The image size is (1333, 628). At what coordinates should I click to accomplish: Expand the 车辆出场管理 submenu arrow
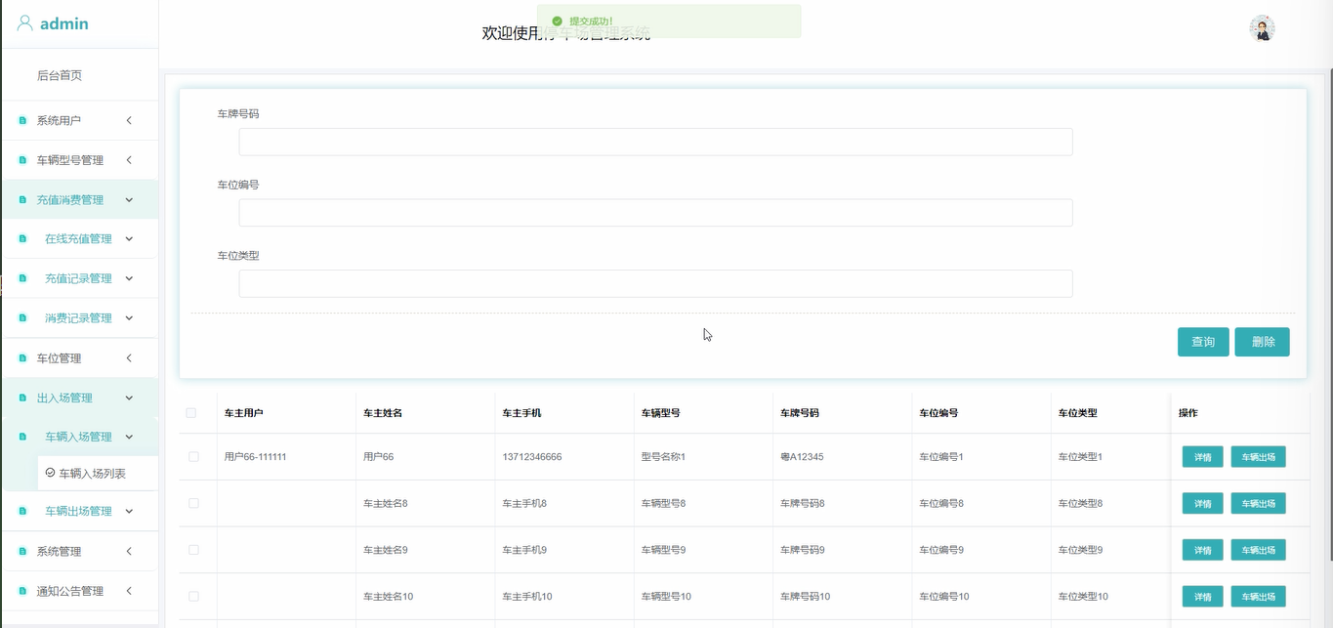129,511
